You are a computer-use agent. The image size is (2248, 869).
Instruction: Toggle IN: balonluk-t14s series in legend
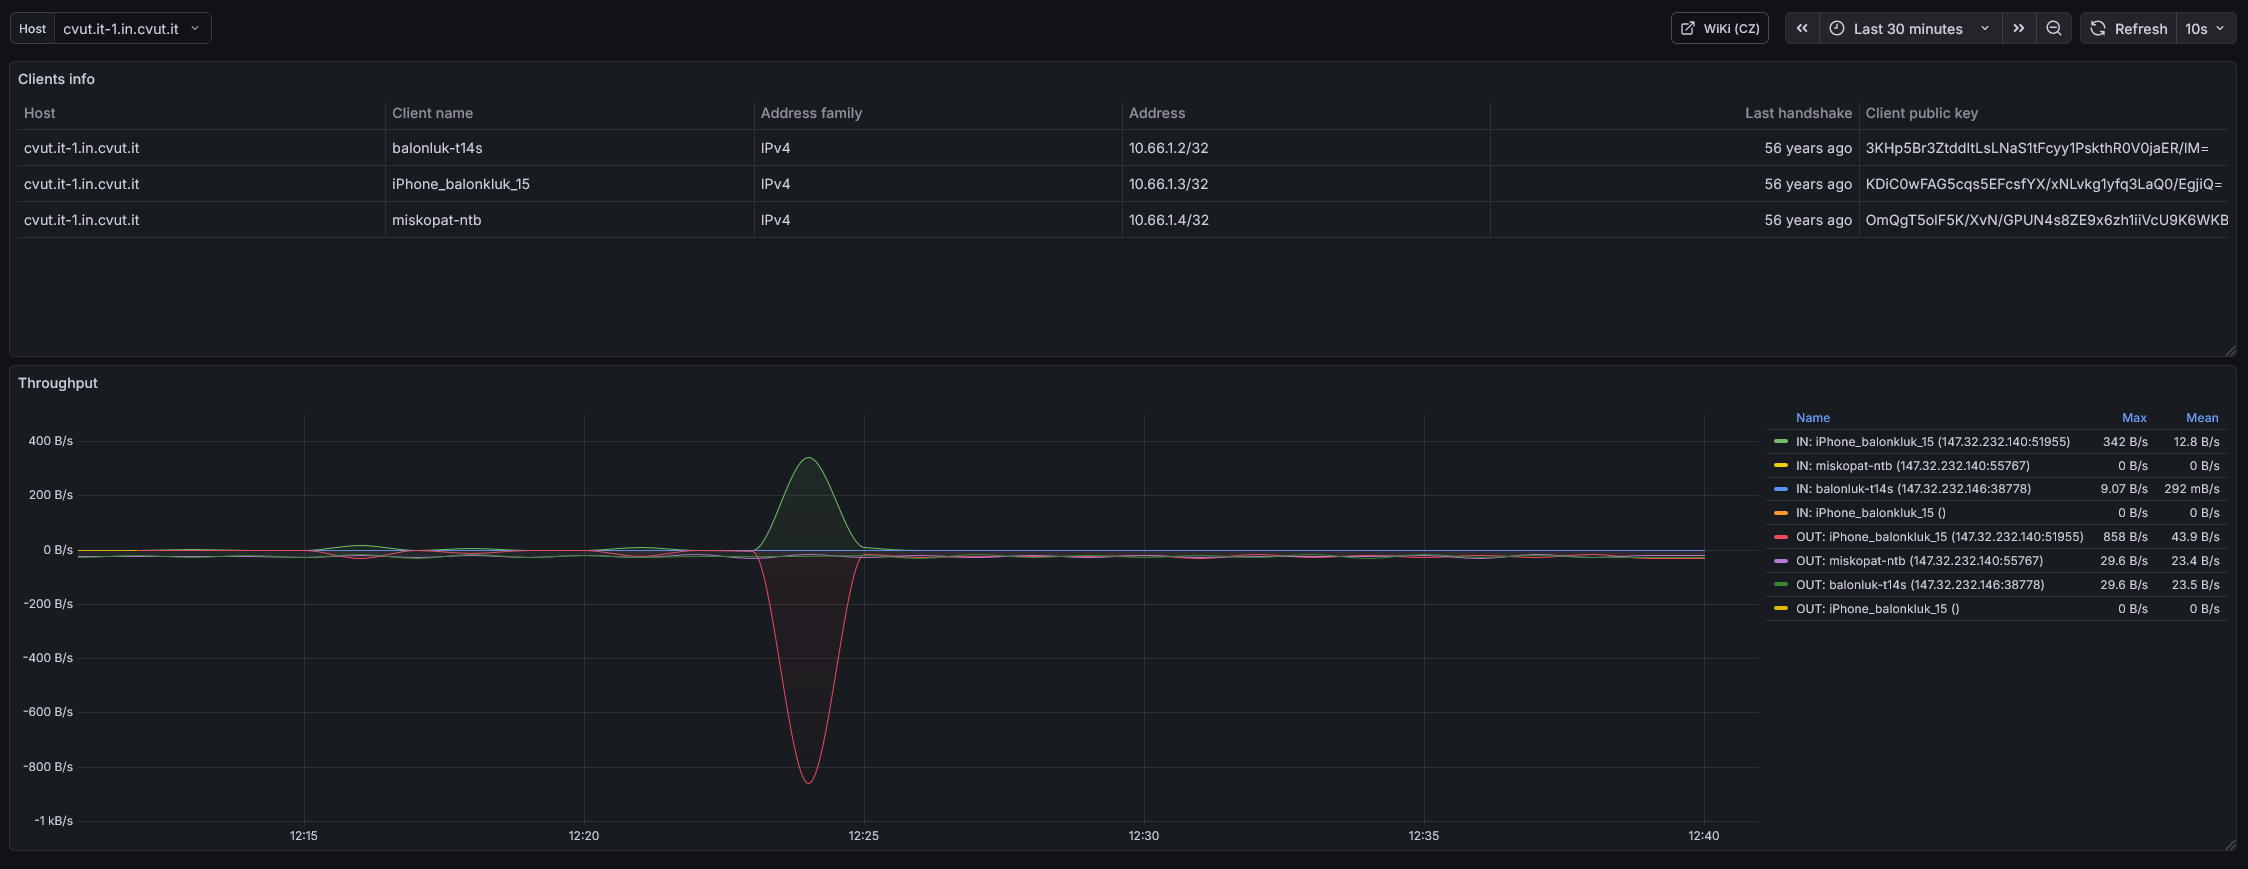pyautogui.click(x=1913, y=489)
